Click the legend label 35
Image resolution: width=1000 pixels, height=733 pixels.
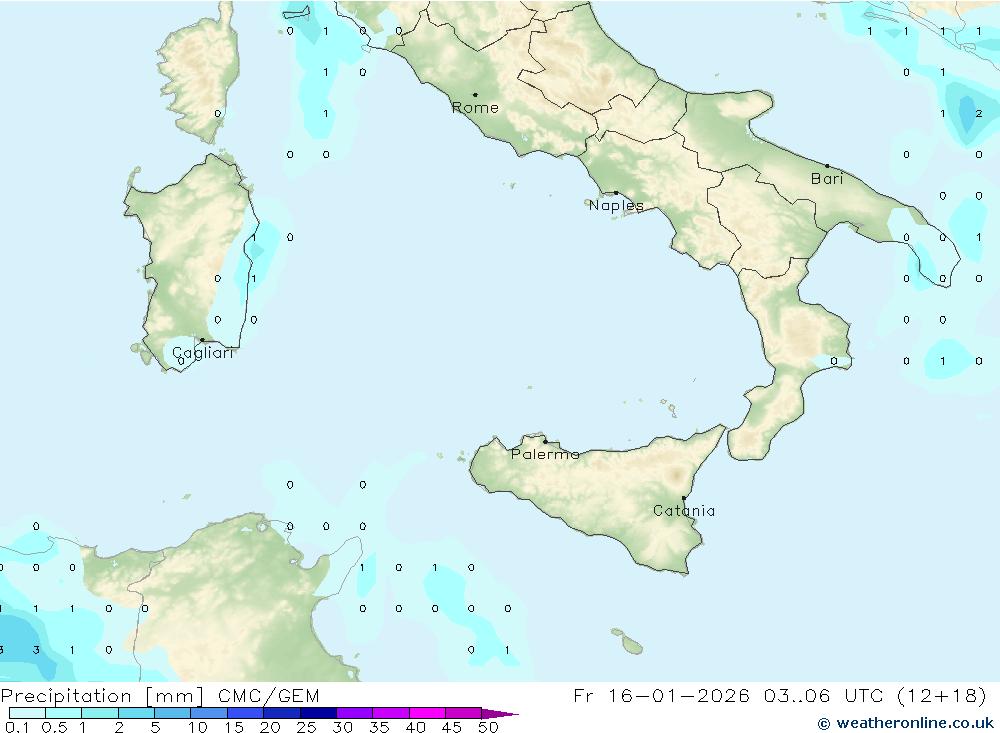click(379, 727)
